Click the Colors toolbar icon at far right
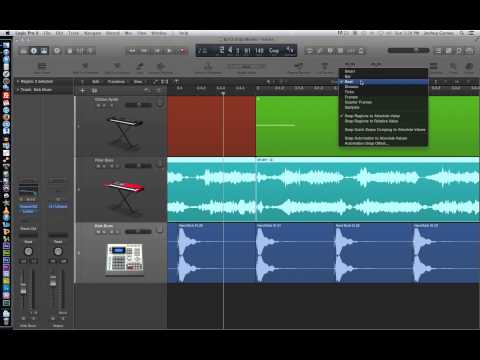The width and height of the screenshot is (480, 360). [x=469, y=67]
